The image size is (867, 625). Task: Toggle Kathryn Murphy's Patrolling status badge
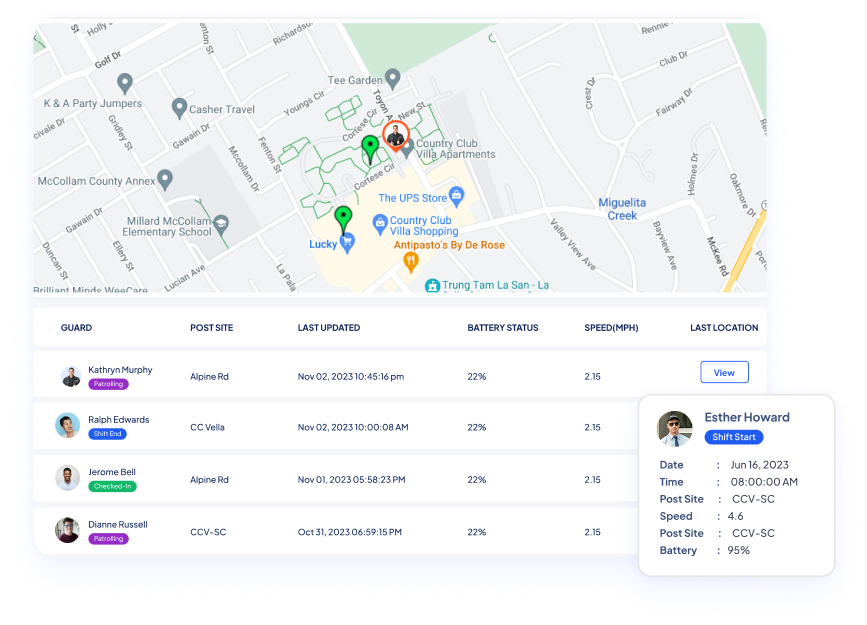pyautogui.click(x=108, y=383)
